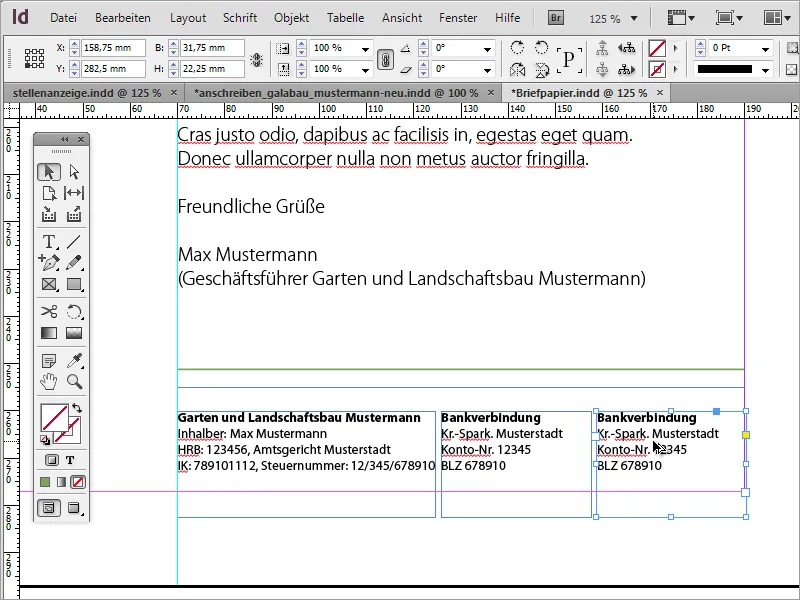
Task: Toggle constrain proportions for scaling chain
Action: click(386, 60)
